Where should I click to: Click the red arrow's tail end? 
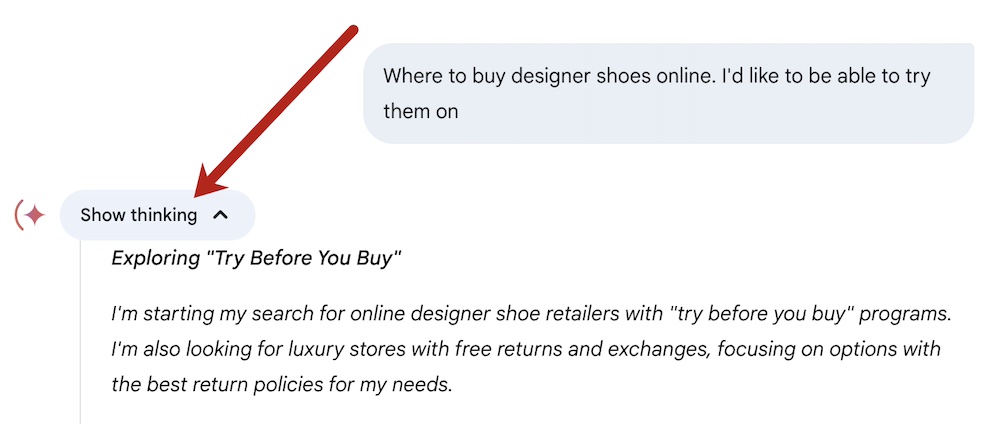pyautogui.click(x=352, y=31)
